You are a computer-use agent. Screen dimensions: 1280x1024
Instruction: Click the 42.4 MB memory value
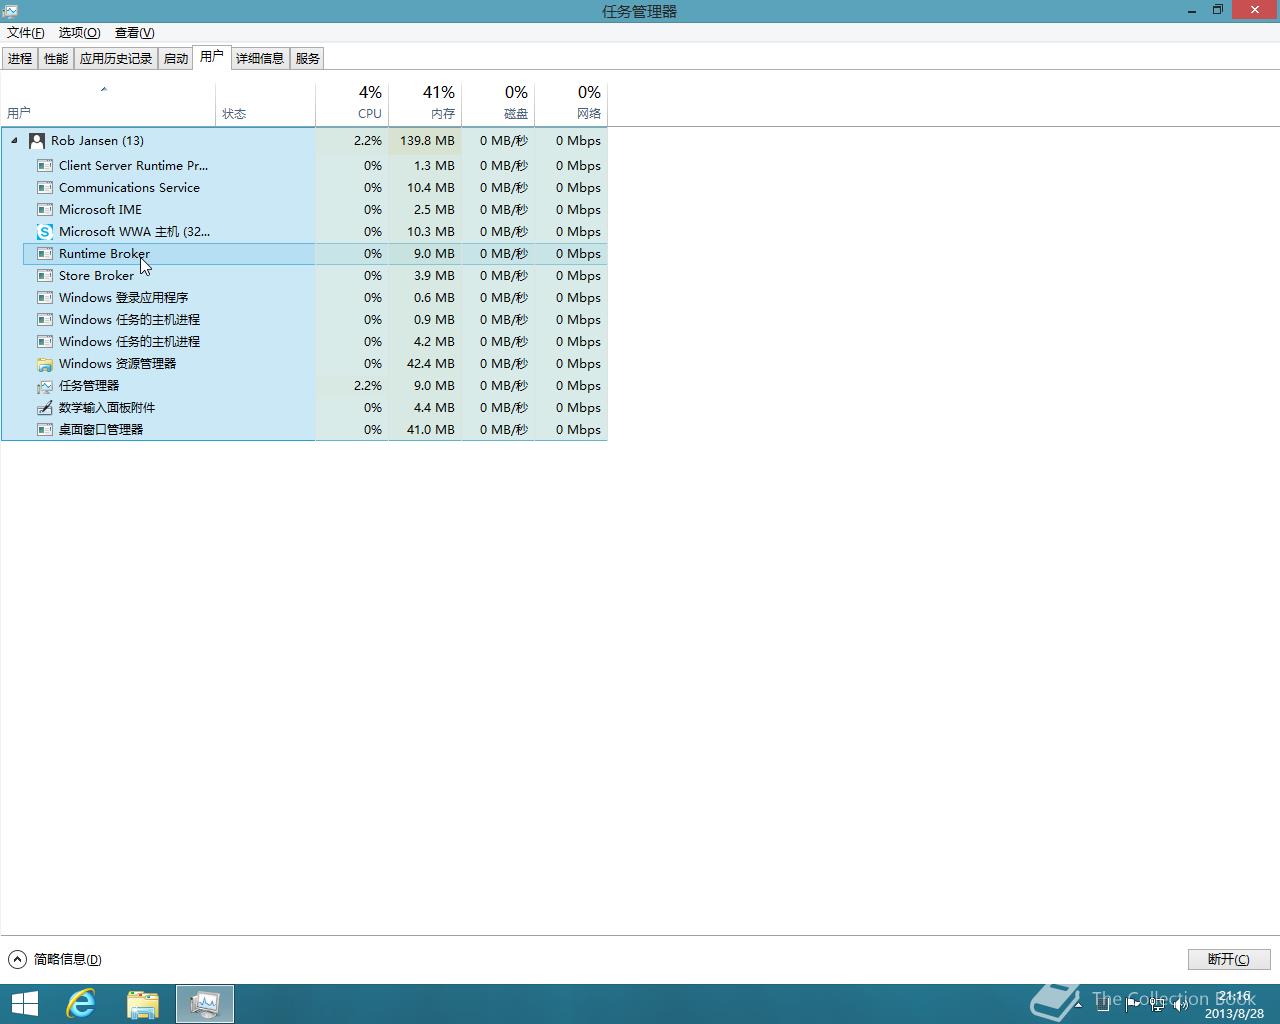431,364
